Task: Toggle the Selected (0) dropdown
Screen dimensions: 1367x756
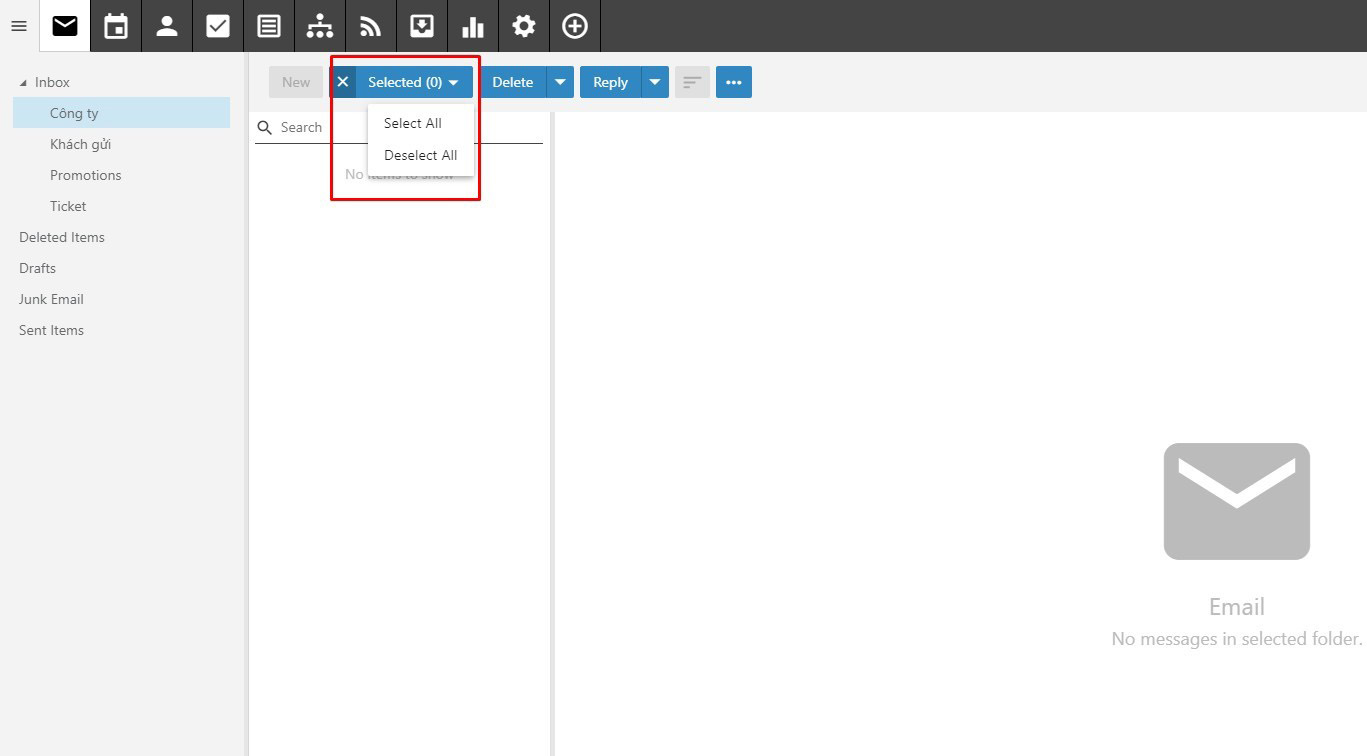Action: pyautogui.click(x=414, y=82)
